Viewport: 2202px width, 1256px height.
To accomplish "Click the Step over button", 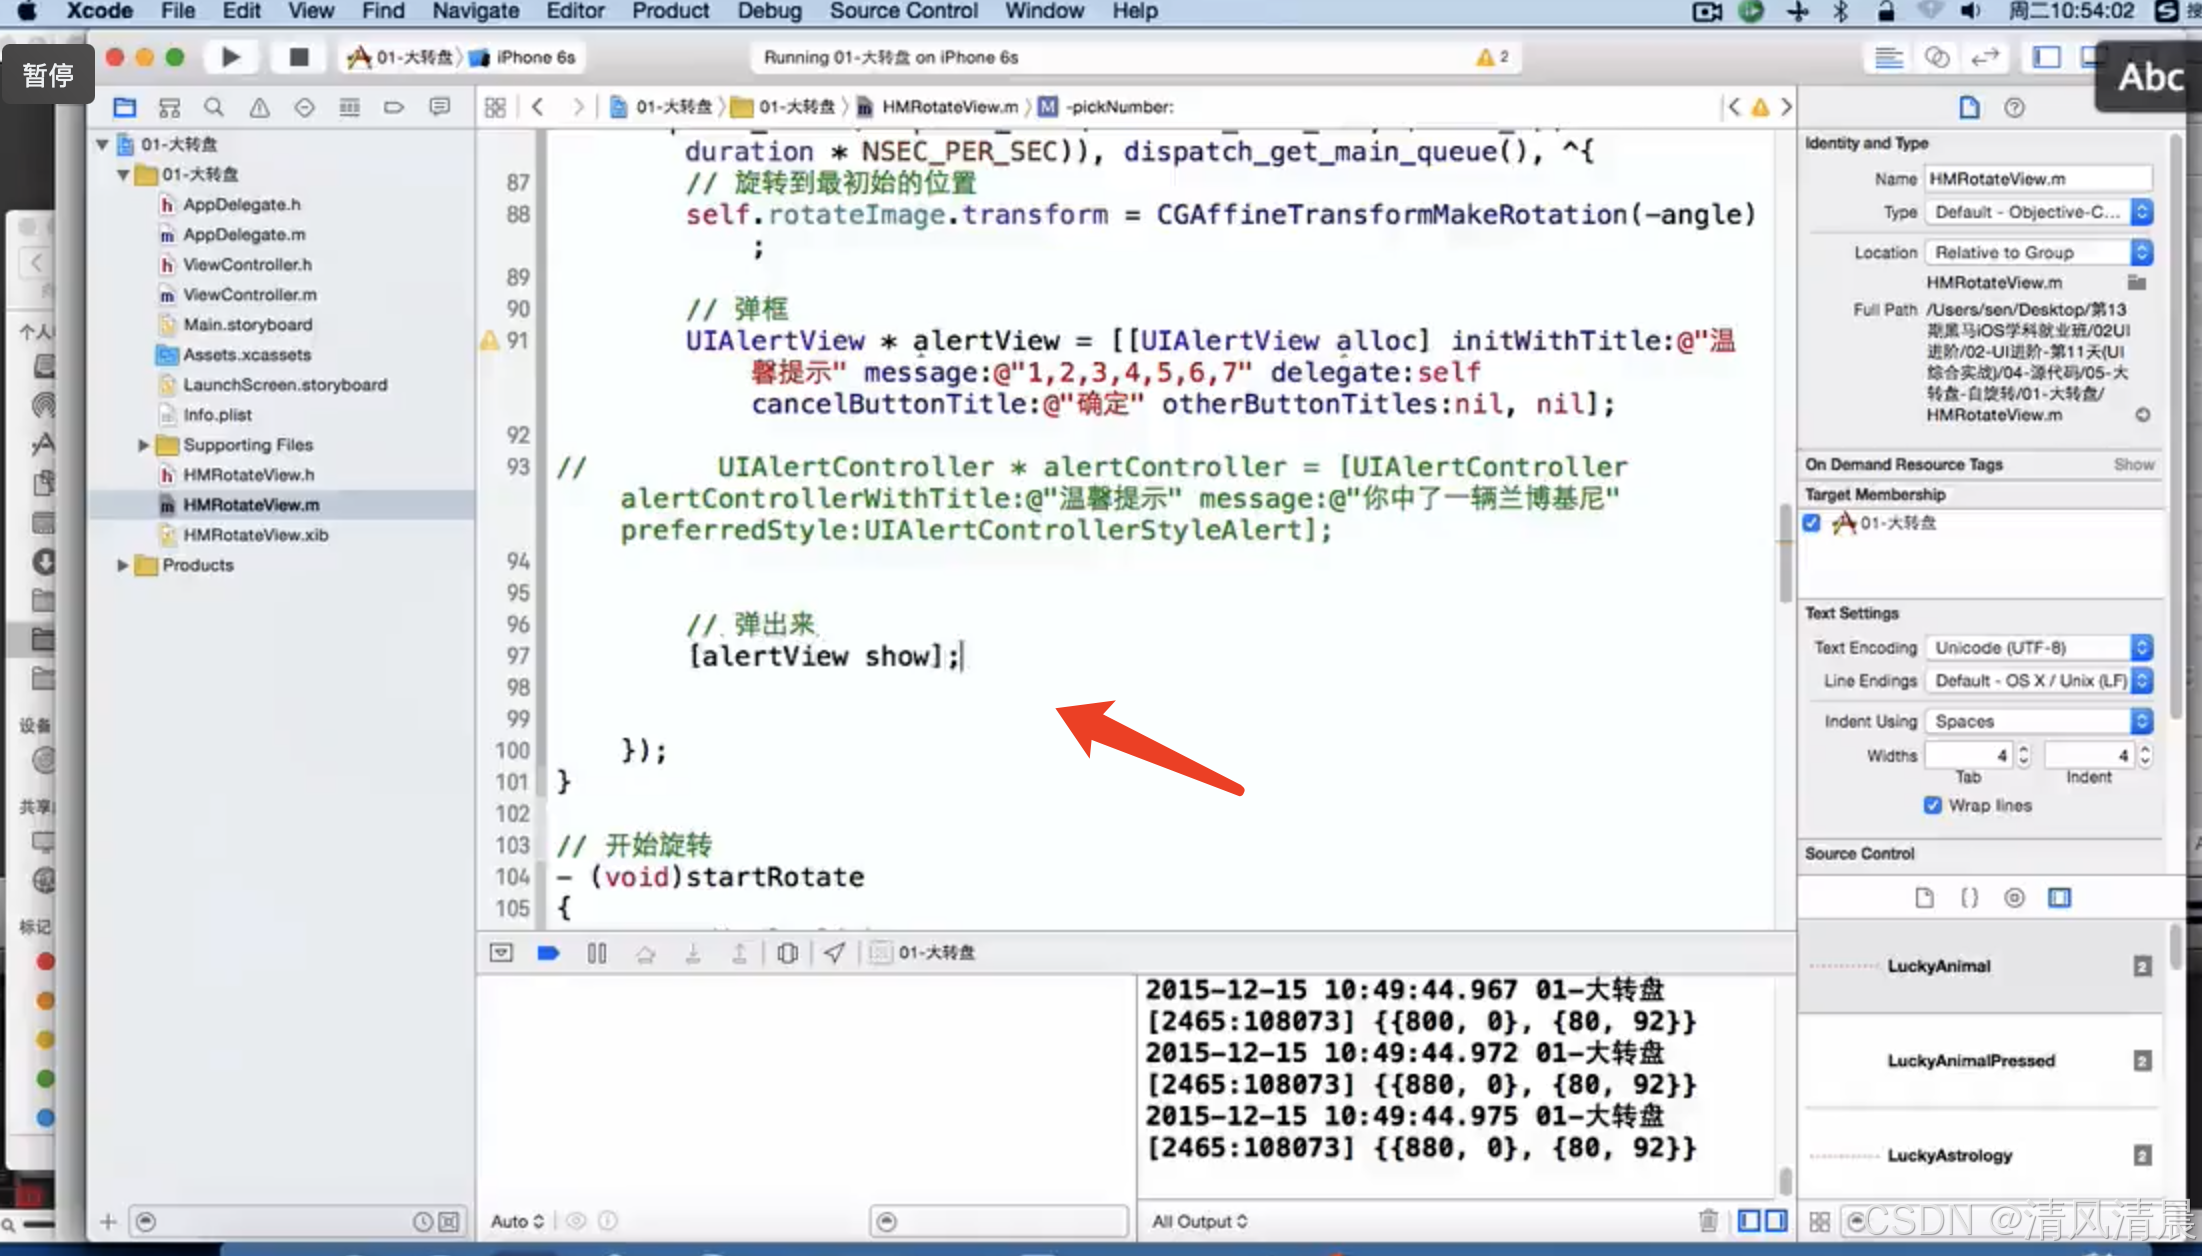I will tap(645, 953).
